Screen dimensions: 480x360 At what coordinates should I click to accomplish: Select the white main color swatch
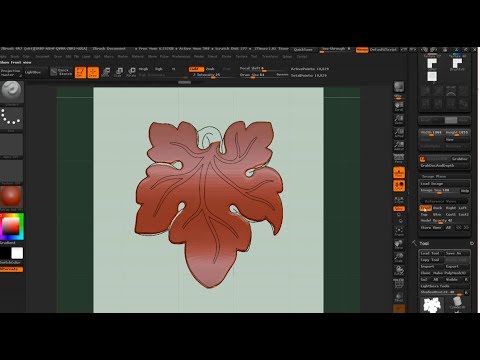tap(17, 253)
